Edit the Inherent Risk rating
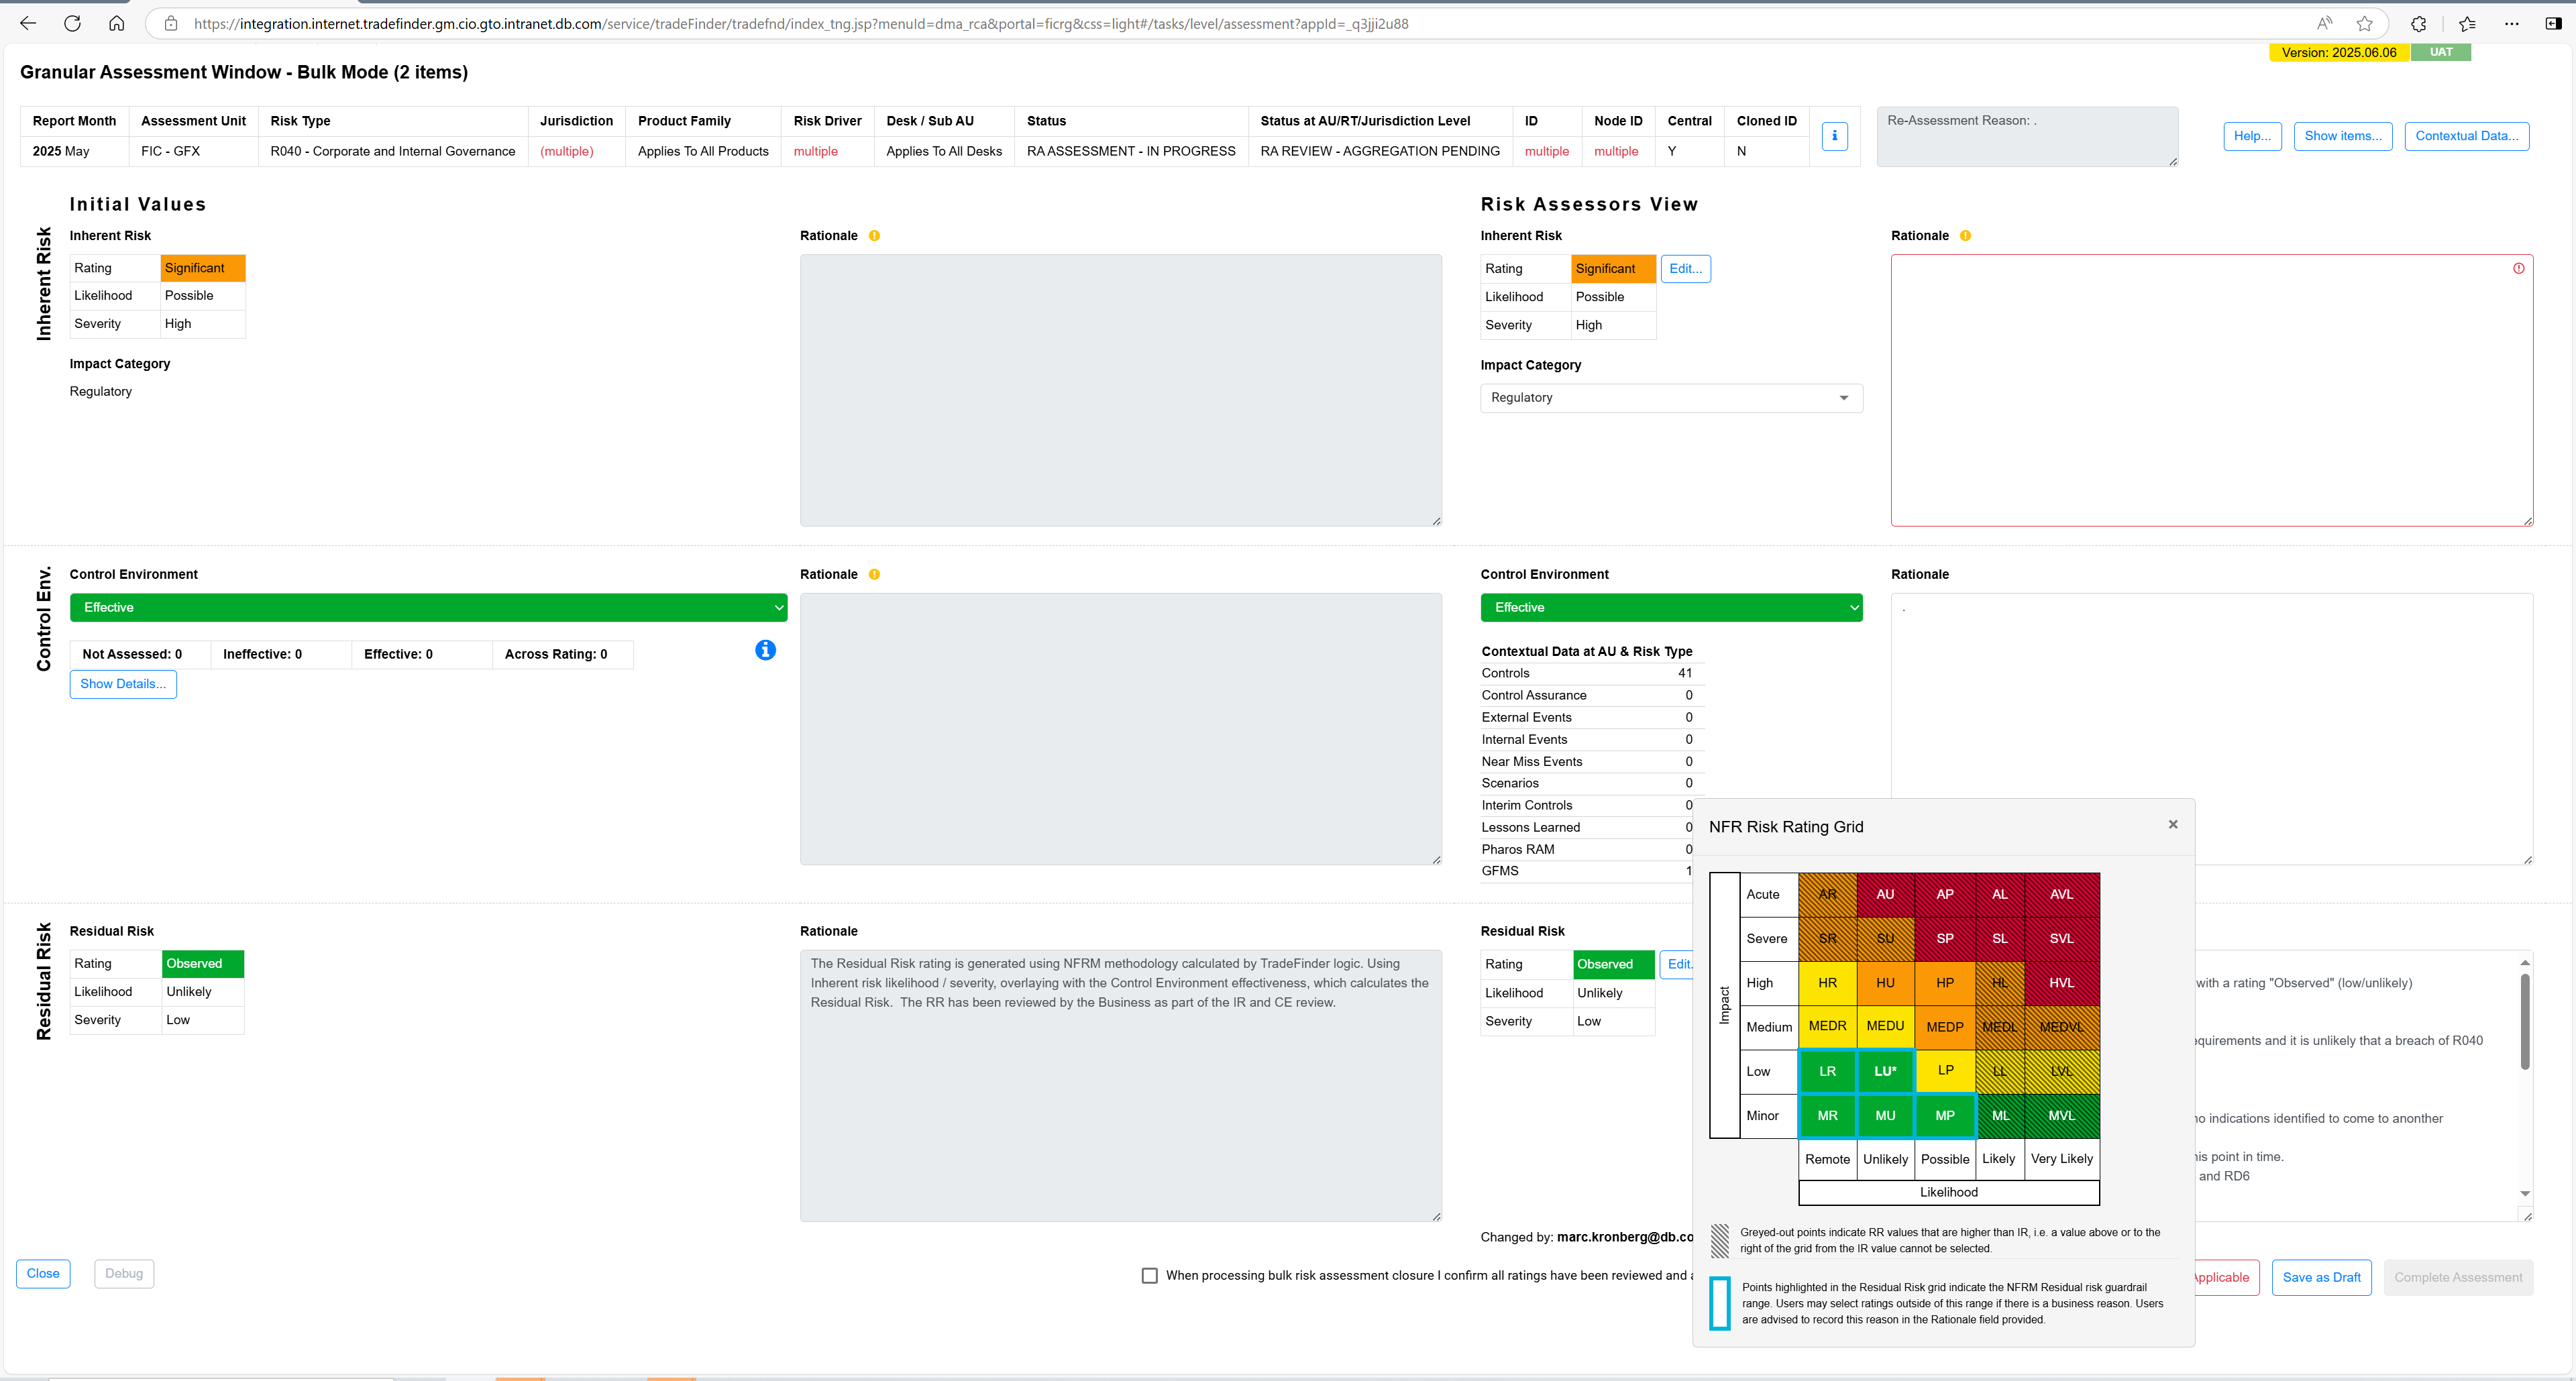The image size is (2576, 1381). (1685, 269)
